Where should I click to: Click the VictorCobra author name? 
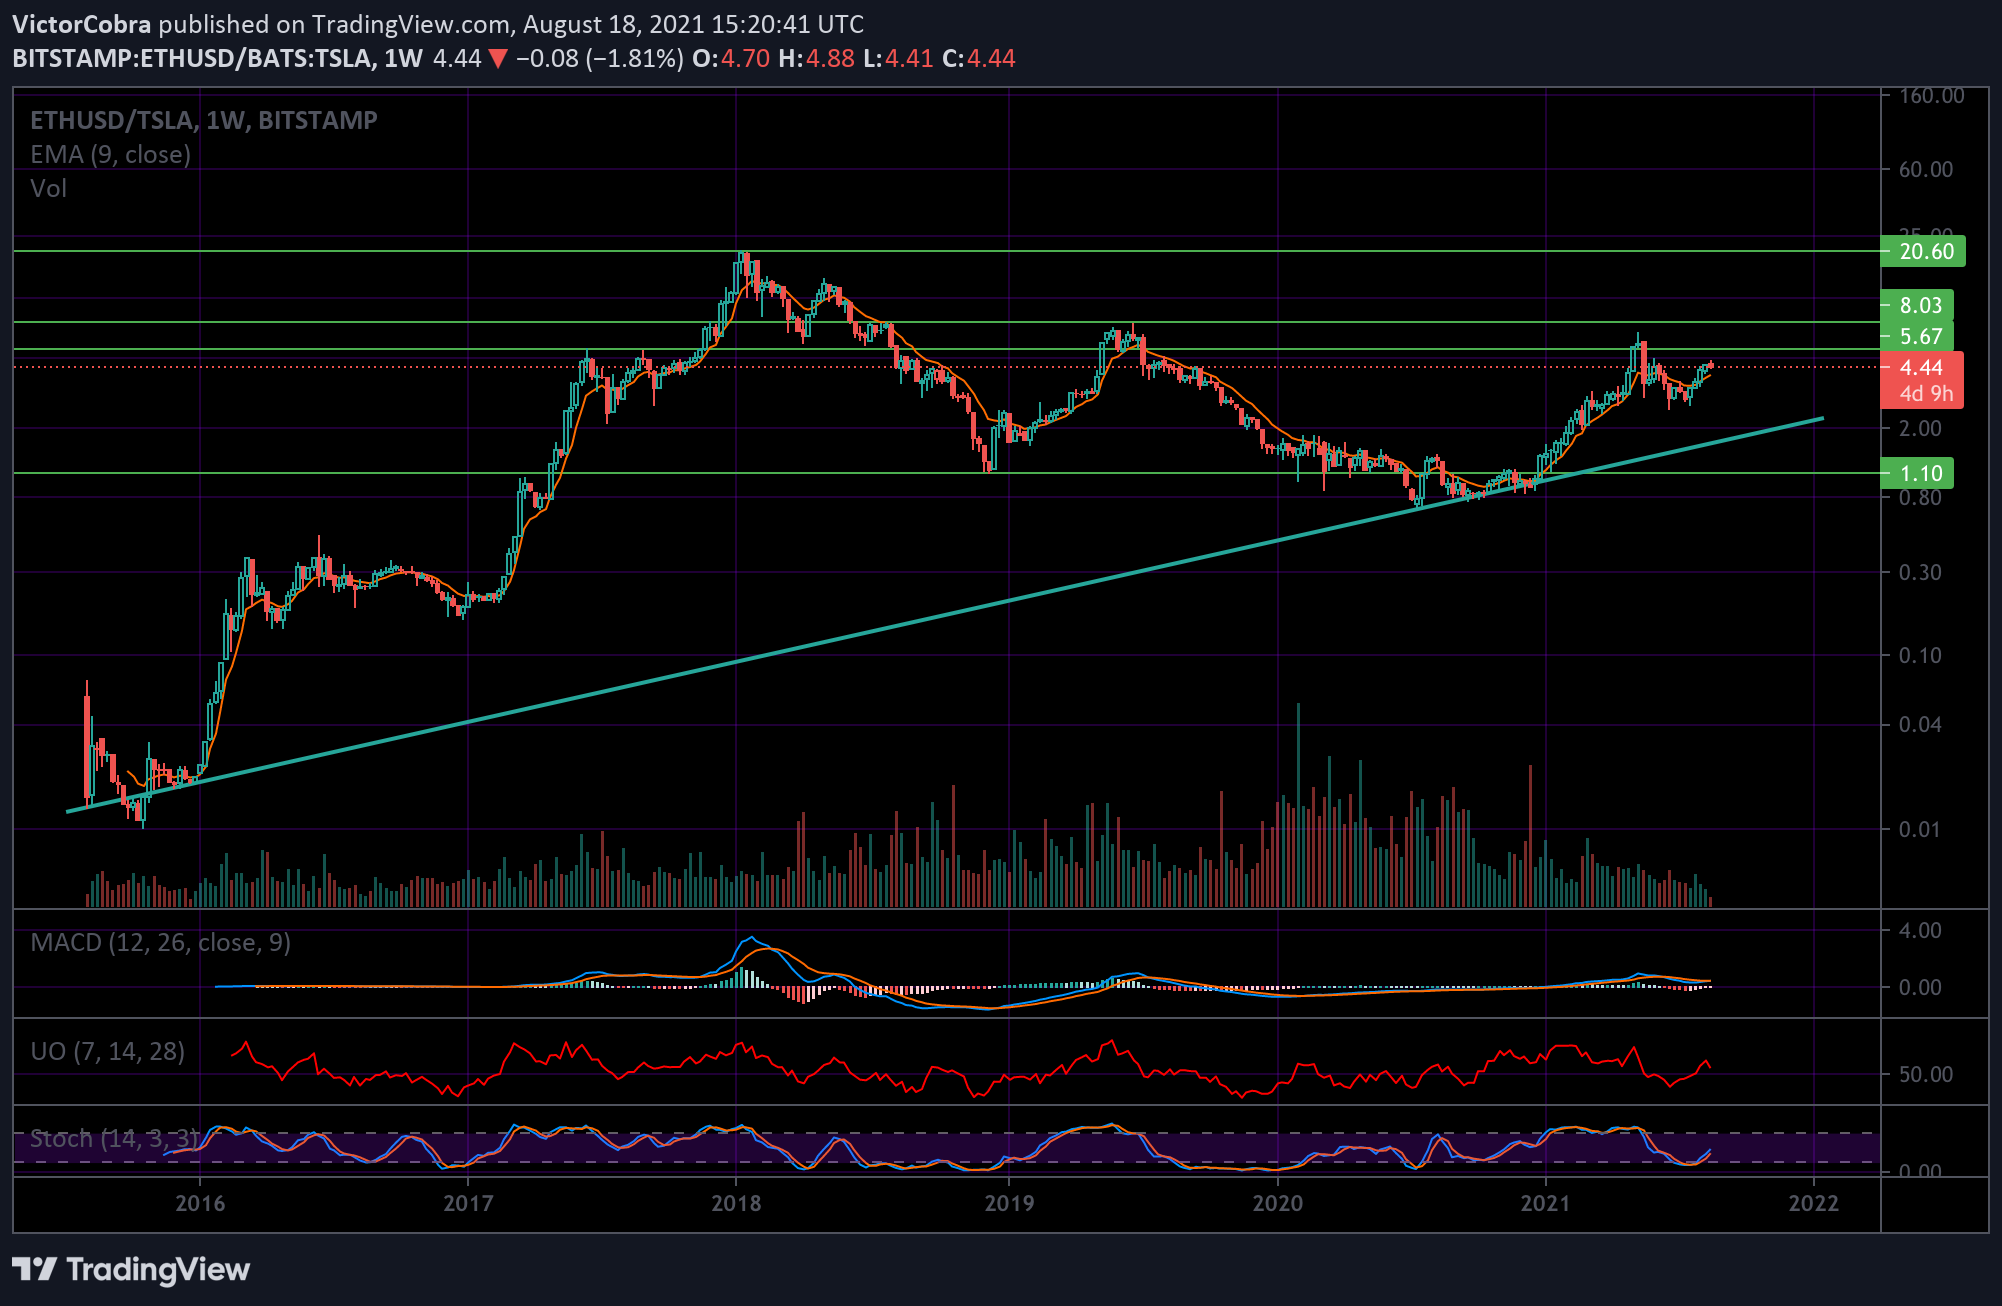pos(82,24)
